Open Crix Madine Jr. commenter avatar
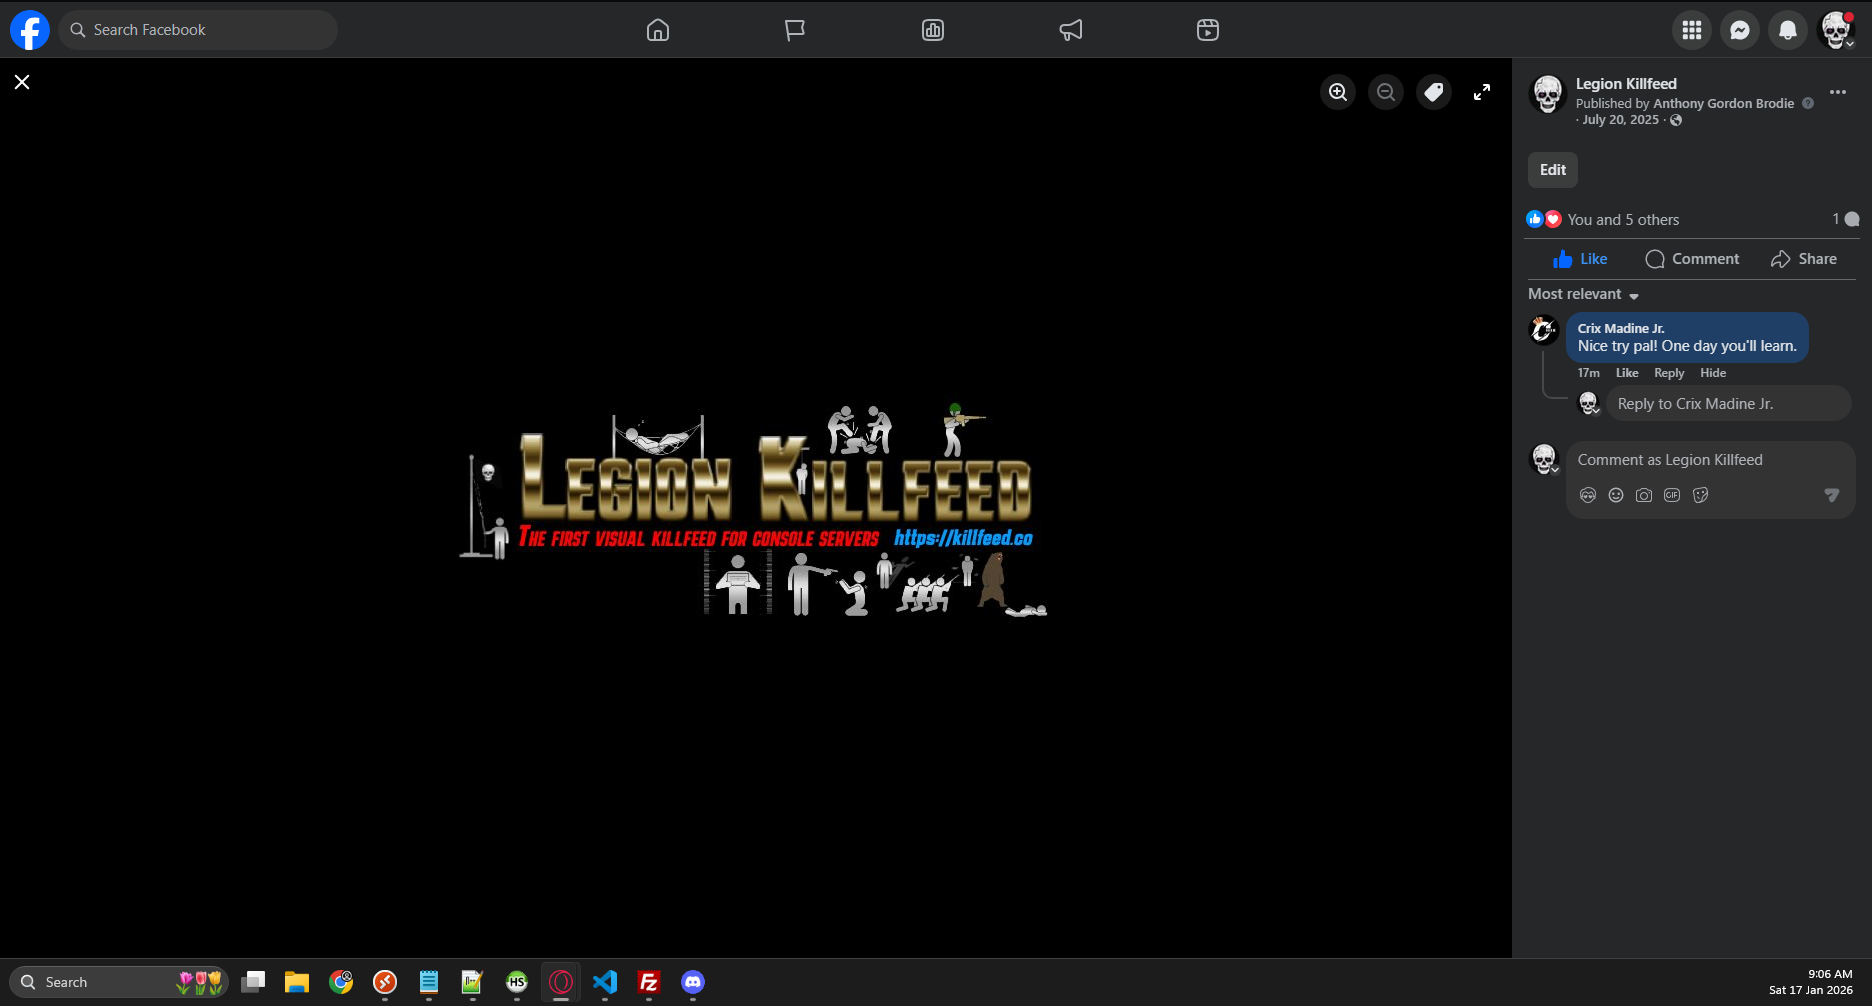 point(1544,329)
